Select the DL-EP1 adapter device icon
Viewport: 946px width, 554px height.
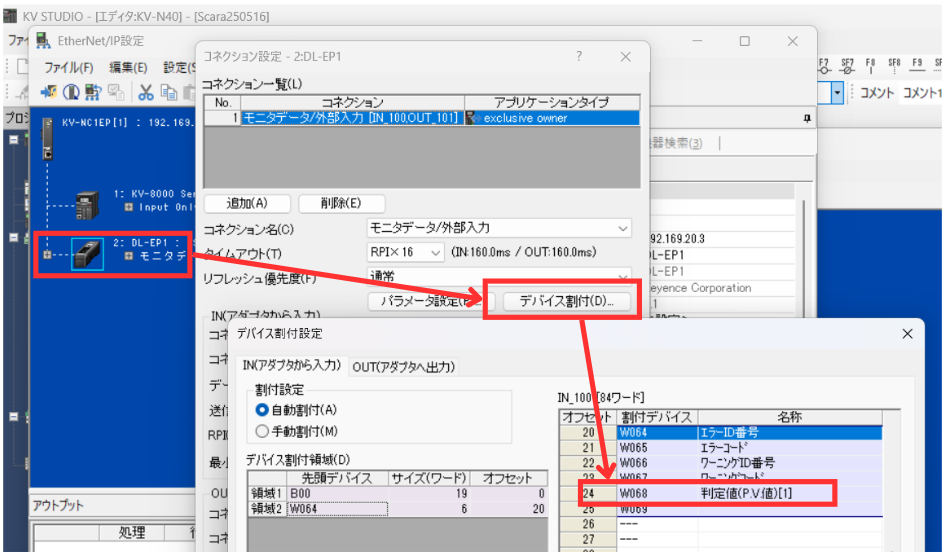click(x=88, y=253)
